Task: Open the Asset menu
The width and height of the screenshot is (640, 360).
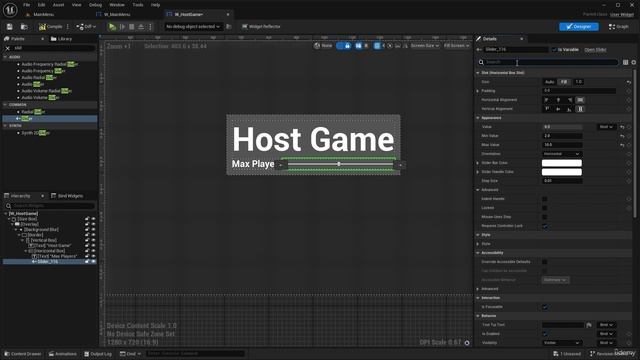Action: click(x=58, y=5)
